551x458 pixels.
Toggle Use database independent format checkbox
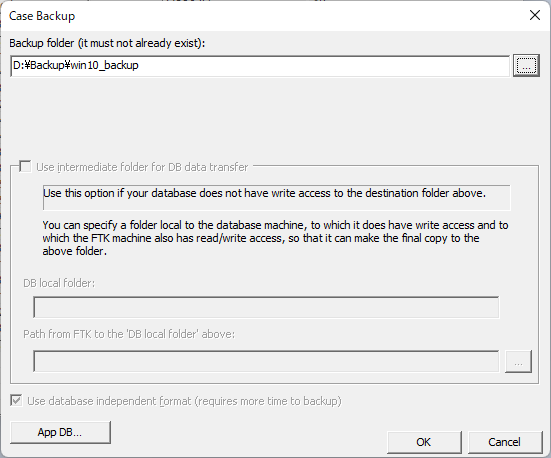(x=16, y=401)
